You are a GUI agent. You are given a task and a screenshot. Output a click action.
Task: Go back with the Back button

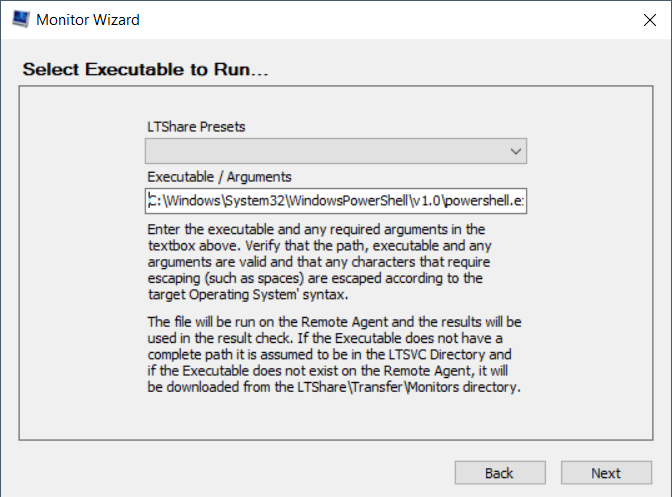pyautogui.click(x=499, y=473)
